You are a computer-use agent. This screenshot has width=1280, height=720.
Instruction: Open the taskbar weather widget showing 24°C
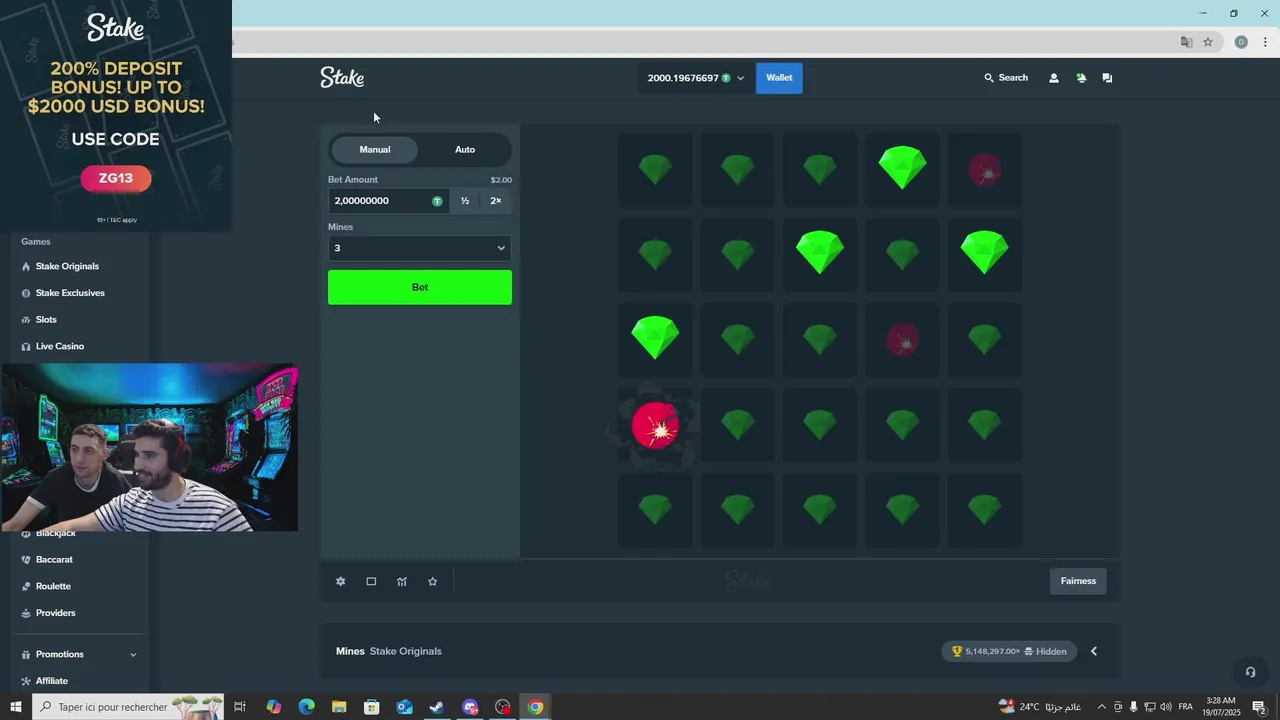click(x=1039, y=707)
